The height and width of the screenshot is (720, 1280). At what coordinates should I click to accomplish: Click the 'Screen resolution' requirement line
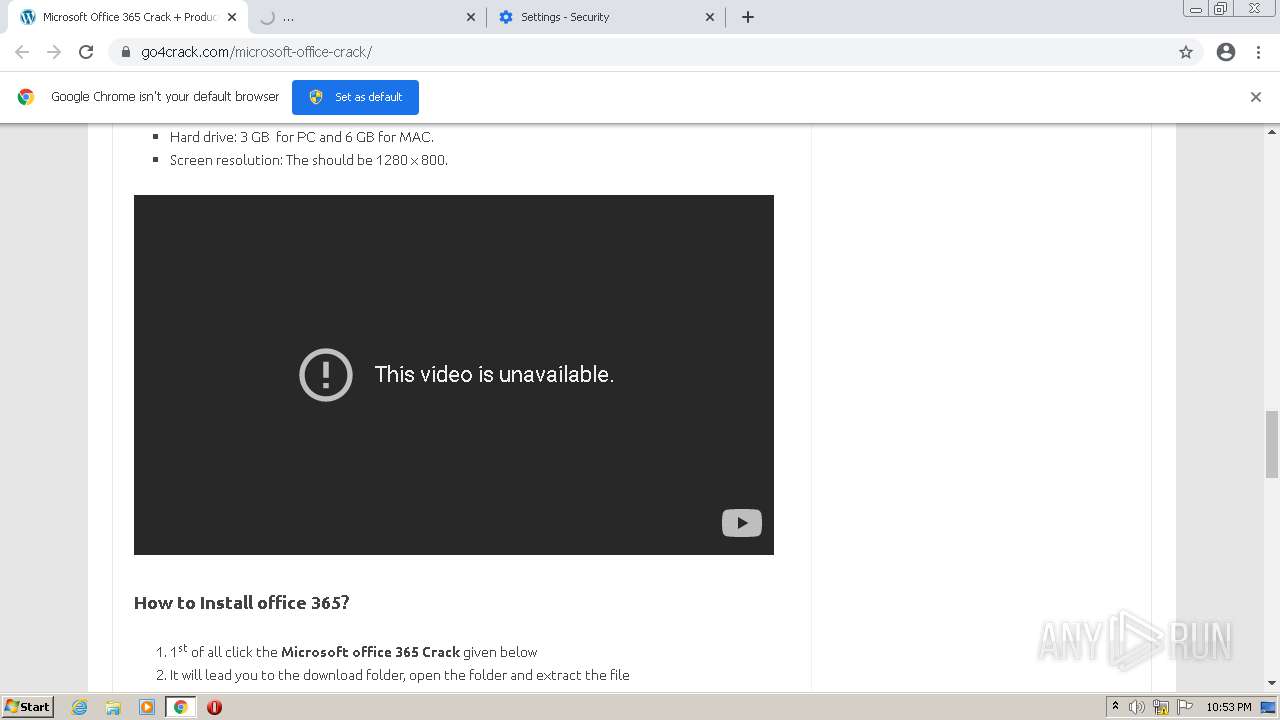(x=309, y=160)
